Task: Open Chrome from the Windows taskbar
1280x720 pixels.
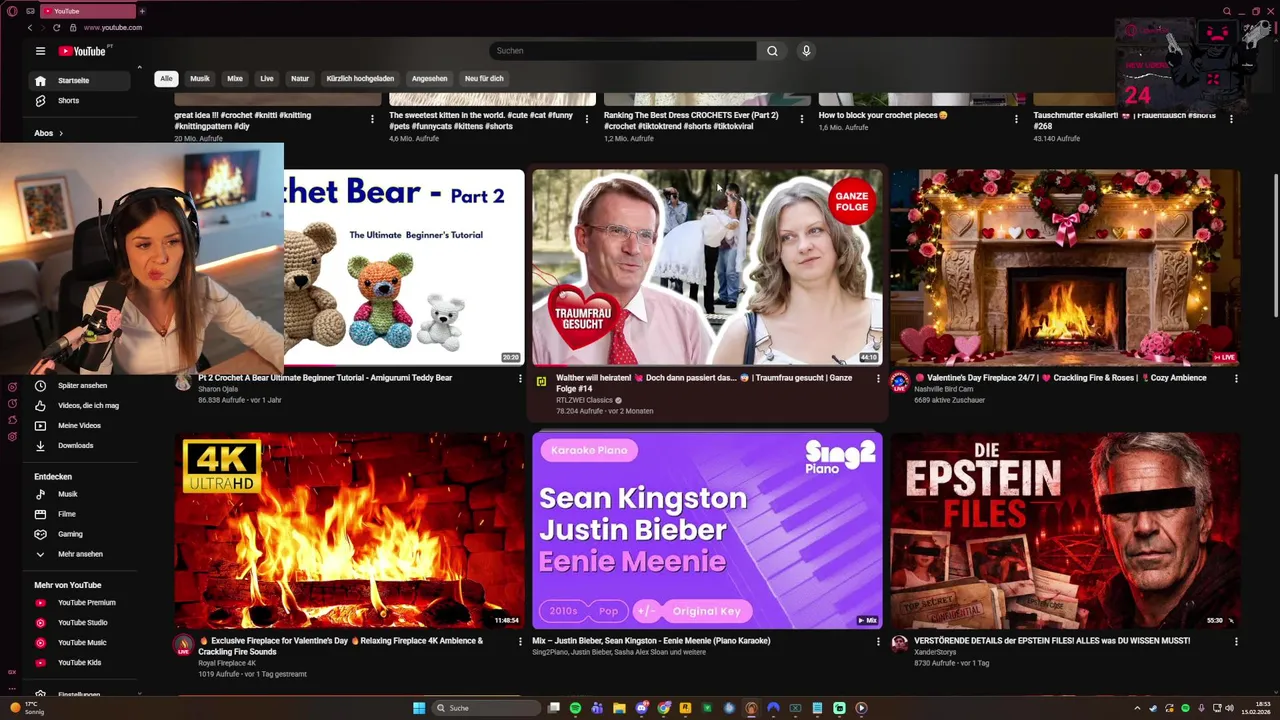Action: click(663, 708)
